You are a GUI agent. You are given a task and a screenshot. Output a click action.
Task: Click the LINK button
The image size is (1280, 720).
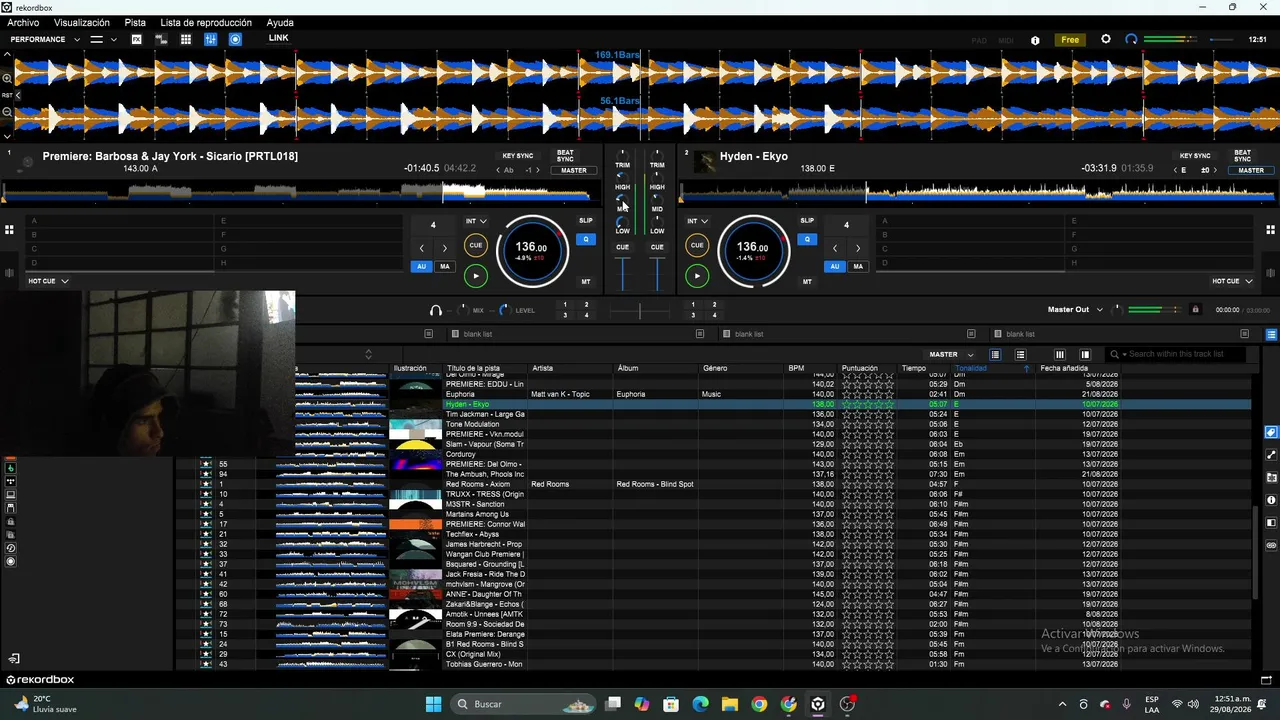[x=278, y=38]
